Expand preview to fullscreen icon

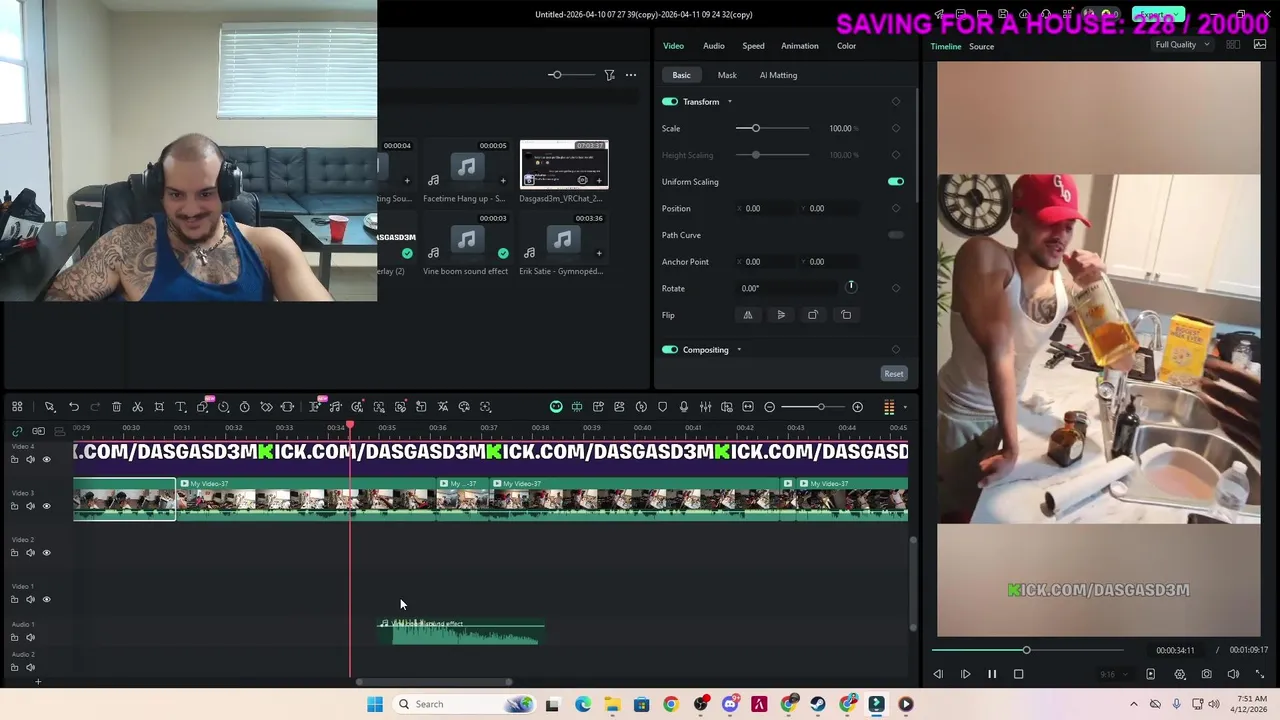click(x=1260, y=674)
